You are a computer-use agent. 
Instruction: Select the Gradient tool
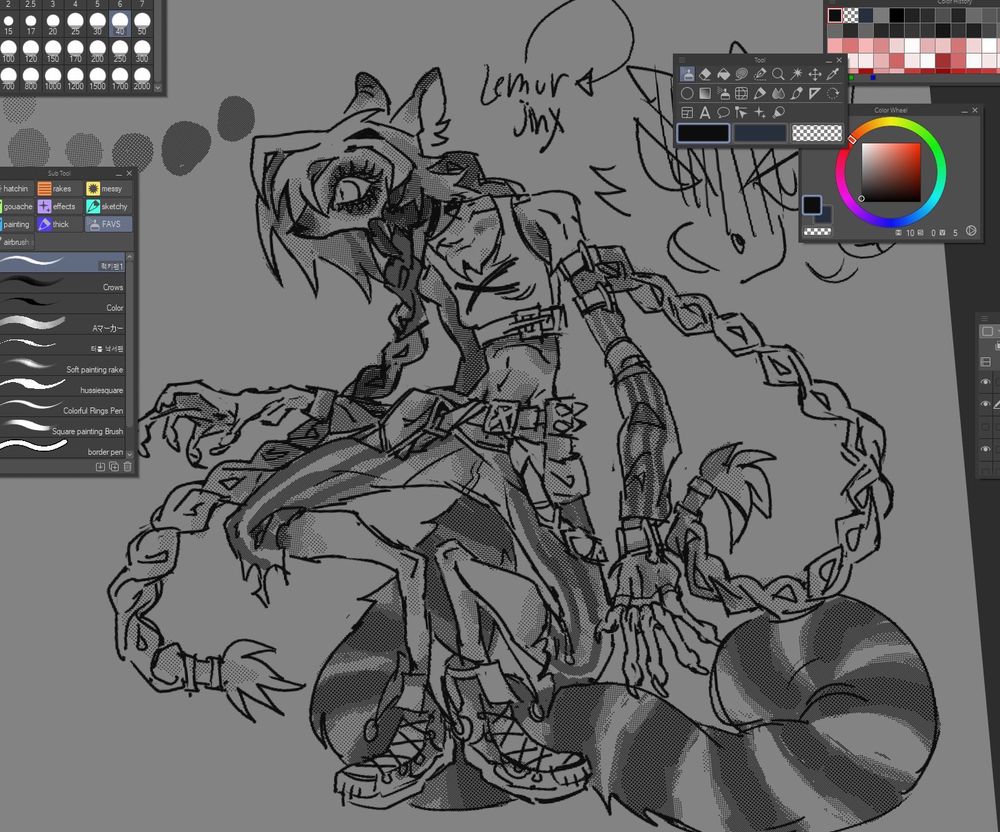(705, 94)
